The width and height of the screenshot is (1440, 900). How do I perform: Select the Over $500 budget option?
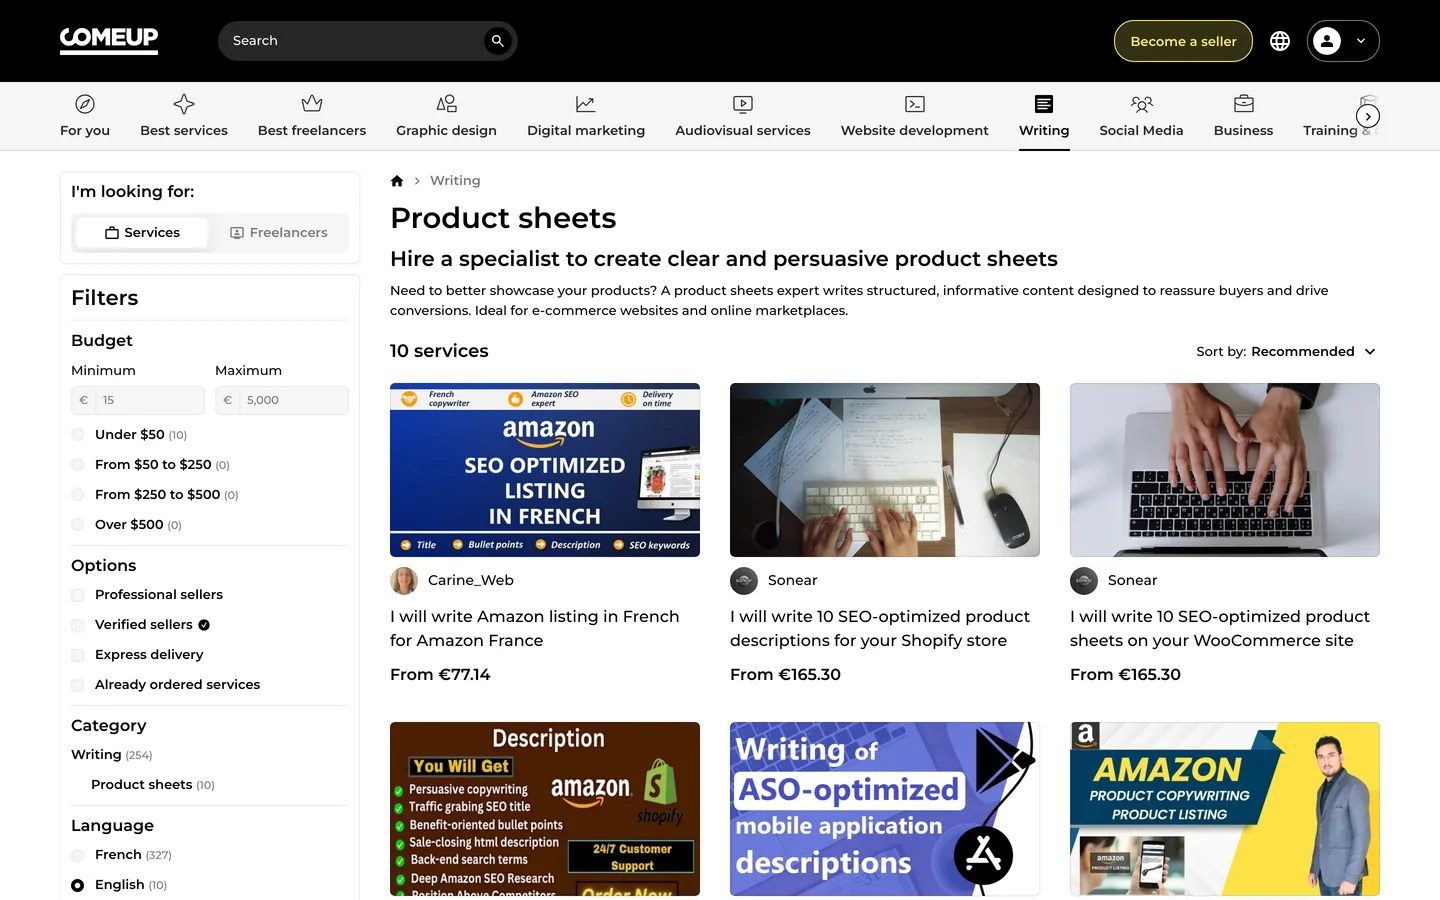78,525
